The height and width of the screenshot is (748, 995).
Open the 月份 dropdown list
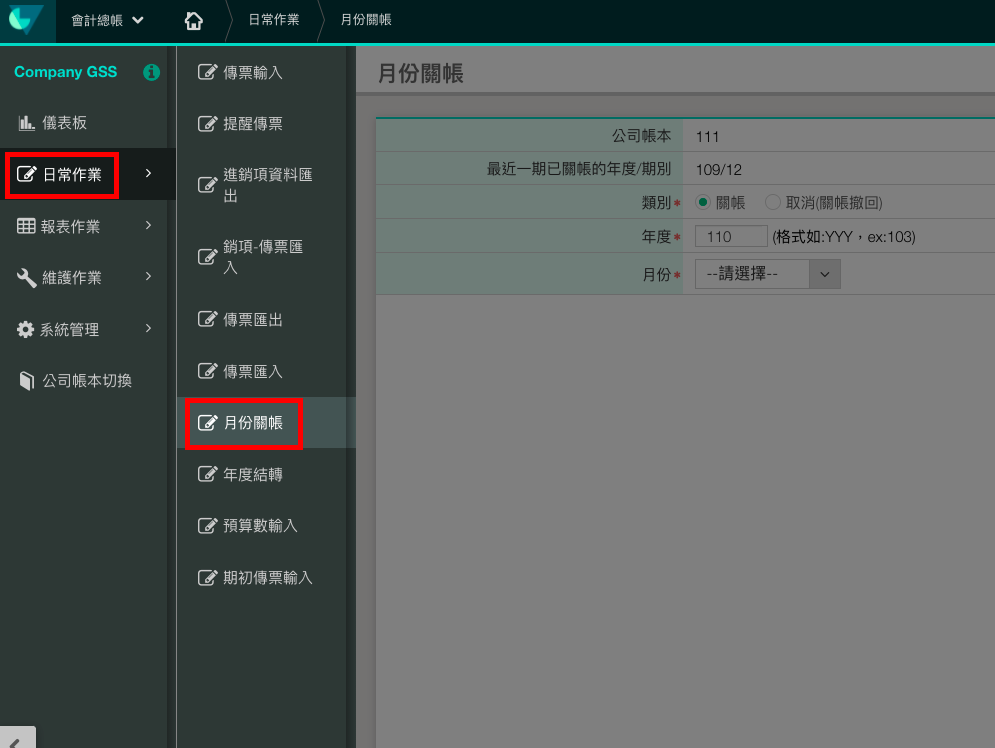tap(767, 274)
